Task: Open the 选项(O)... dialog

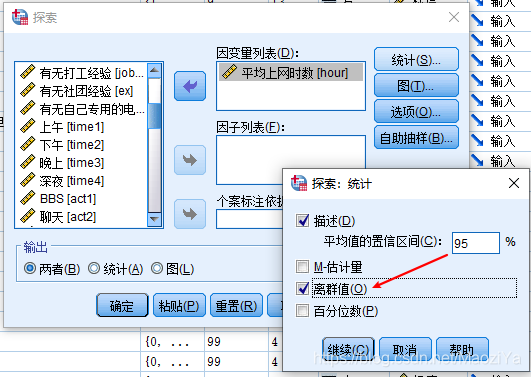Action: [416, 111]
